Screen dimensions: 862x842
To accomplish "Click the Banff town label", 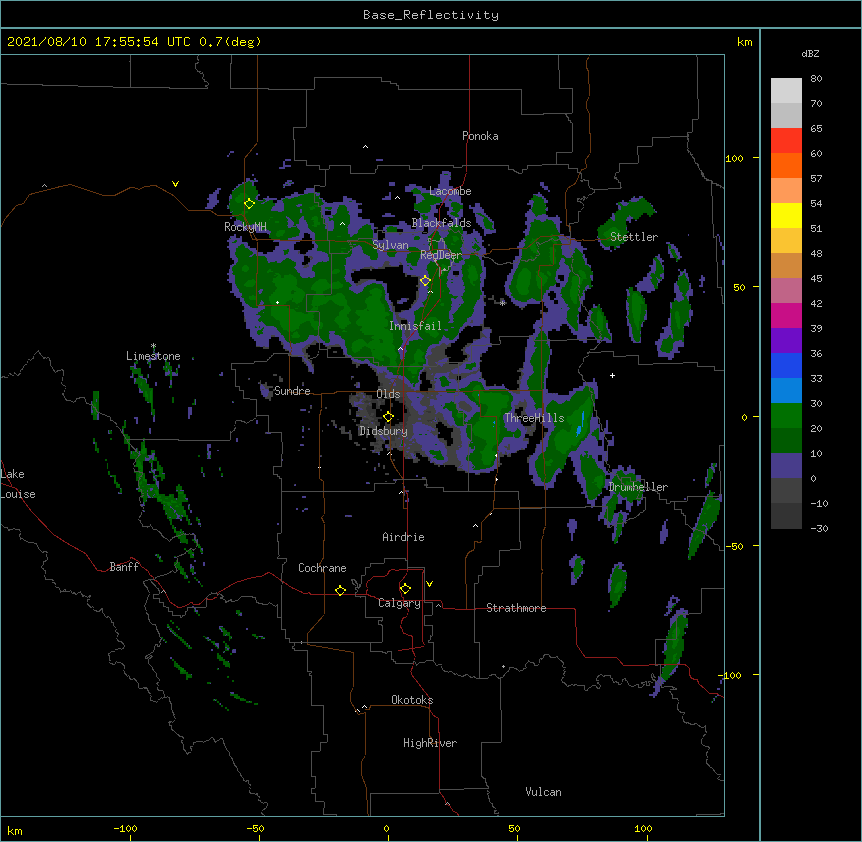I will coord(124,567).
